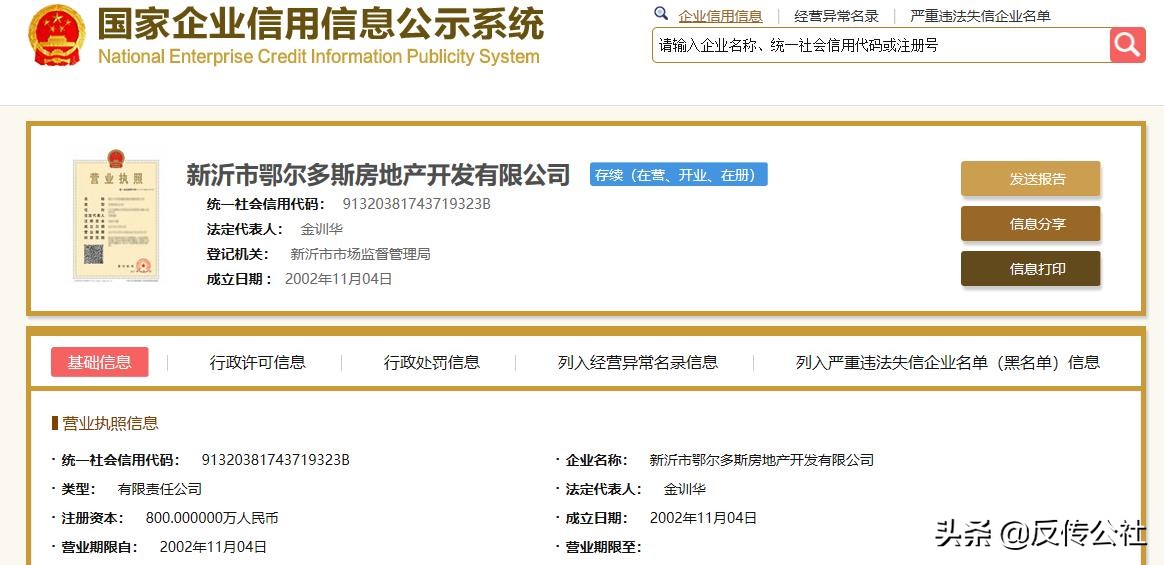This screenshot has width=1164, height=565.
Task: Switch to the 行政许可信息 tab
Action: click(258, 362)
